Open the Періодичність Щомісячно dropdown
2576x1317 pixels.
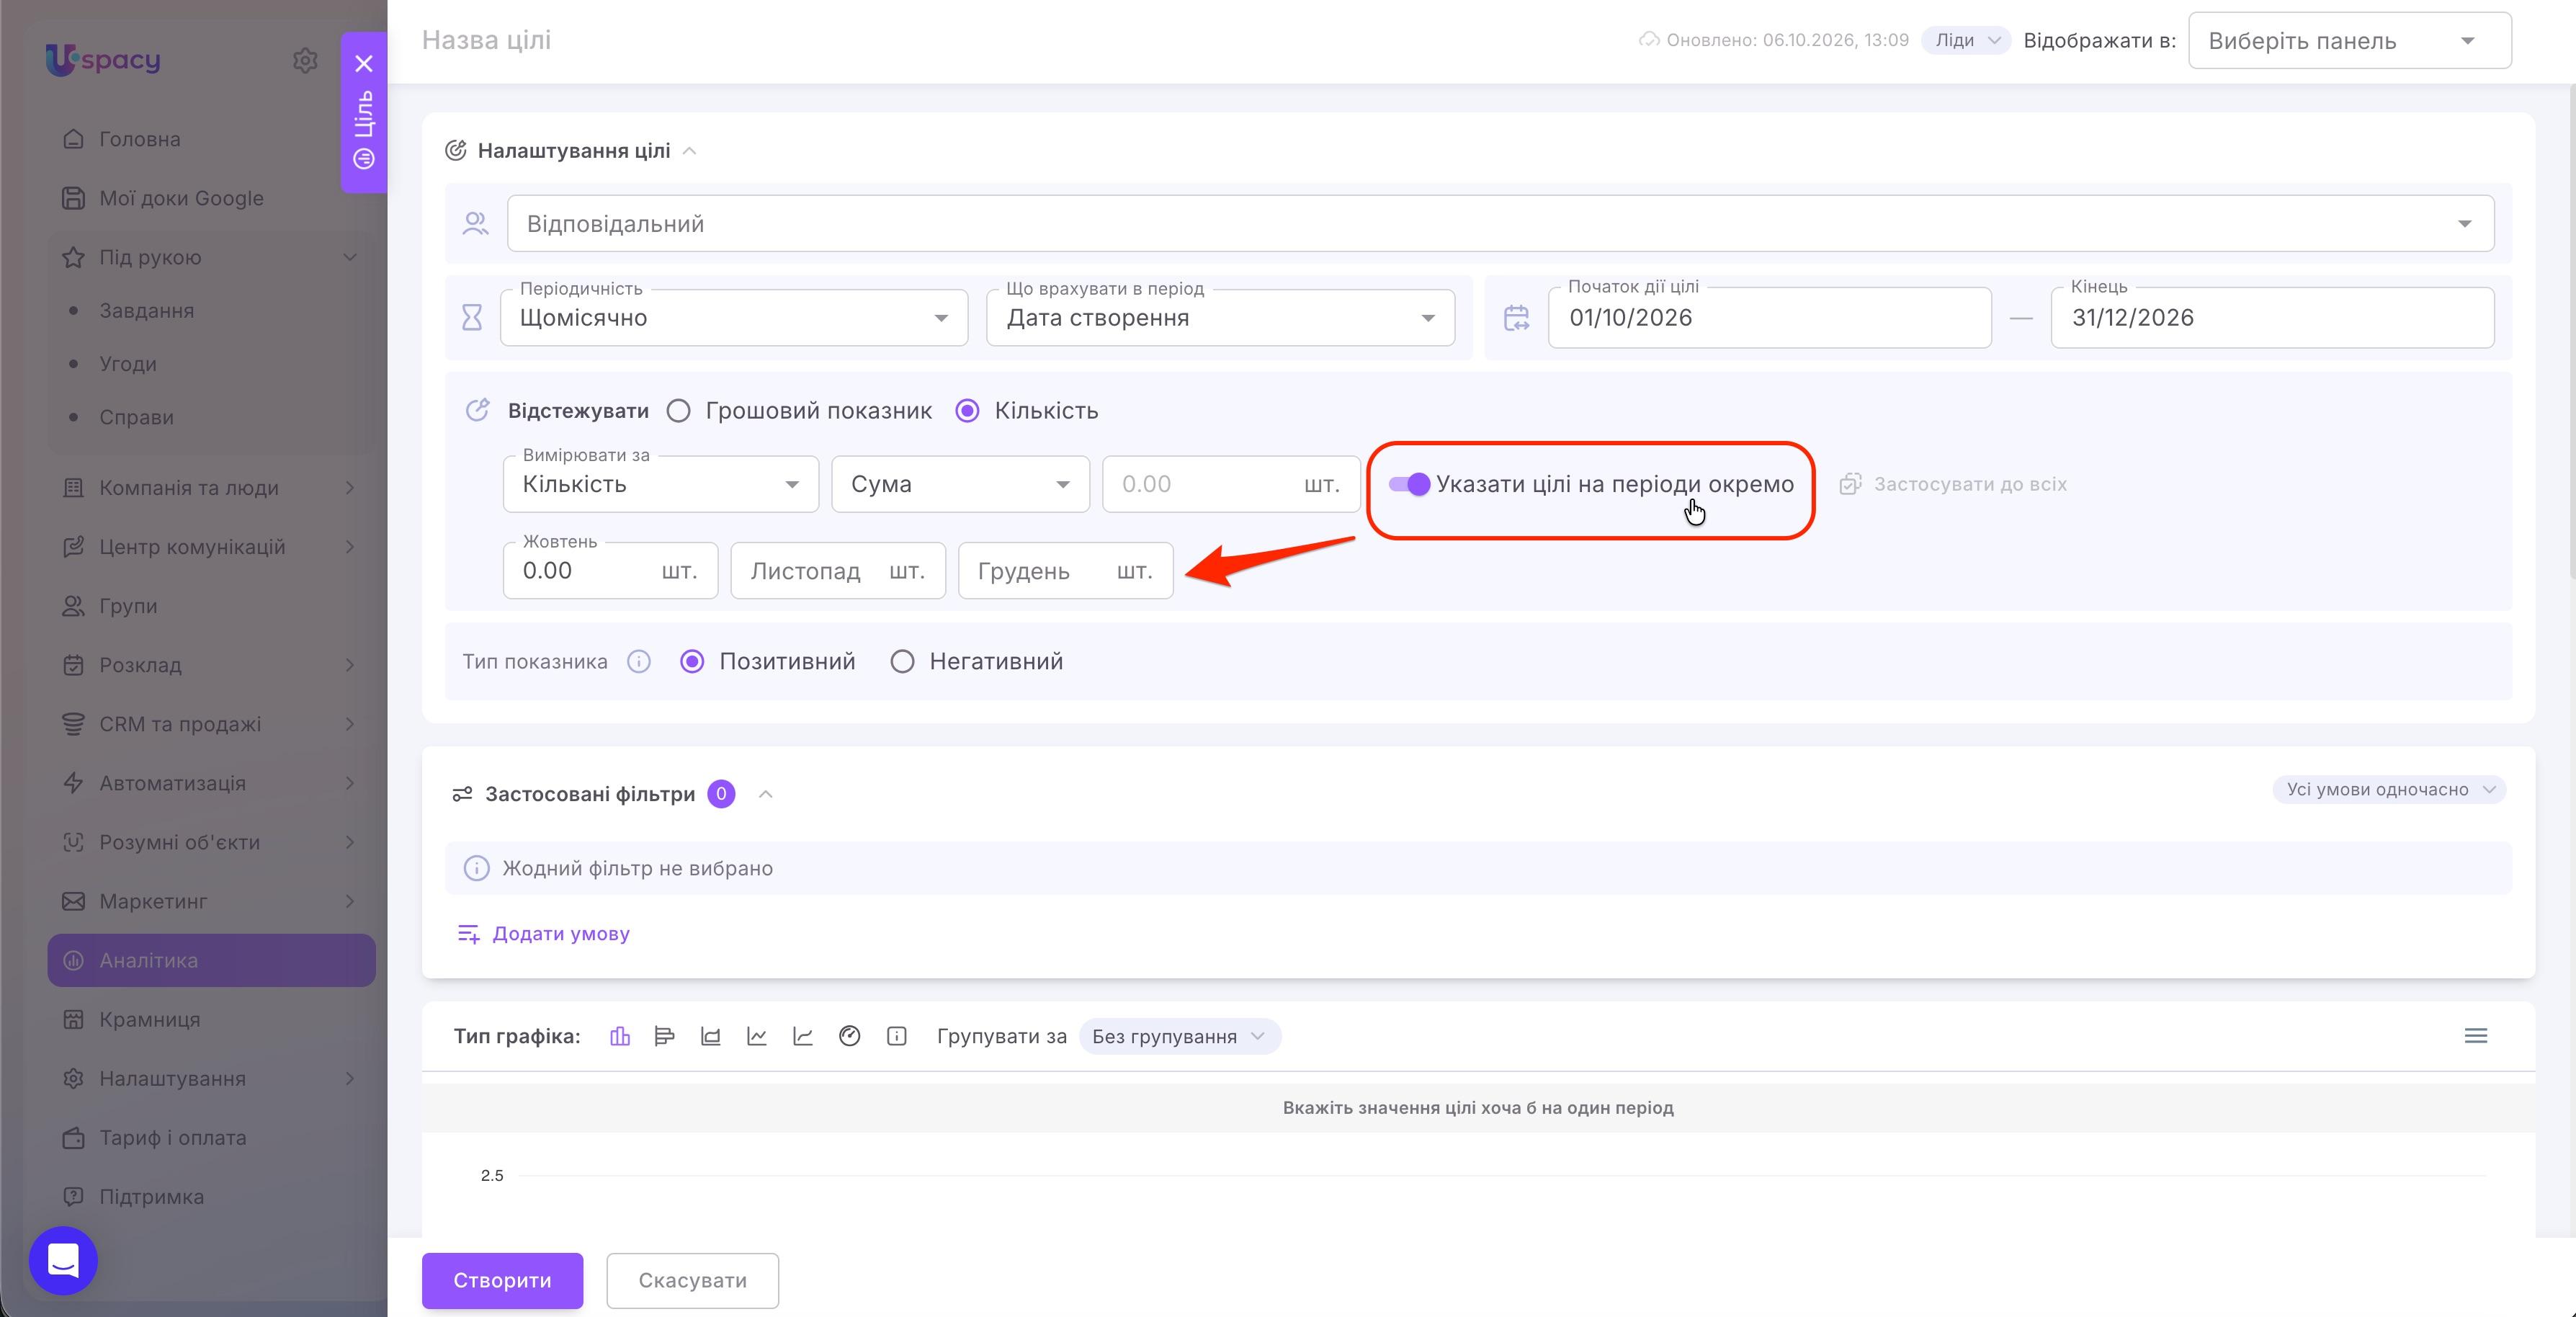point(734,318)
